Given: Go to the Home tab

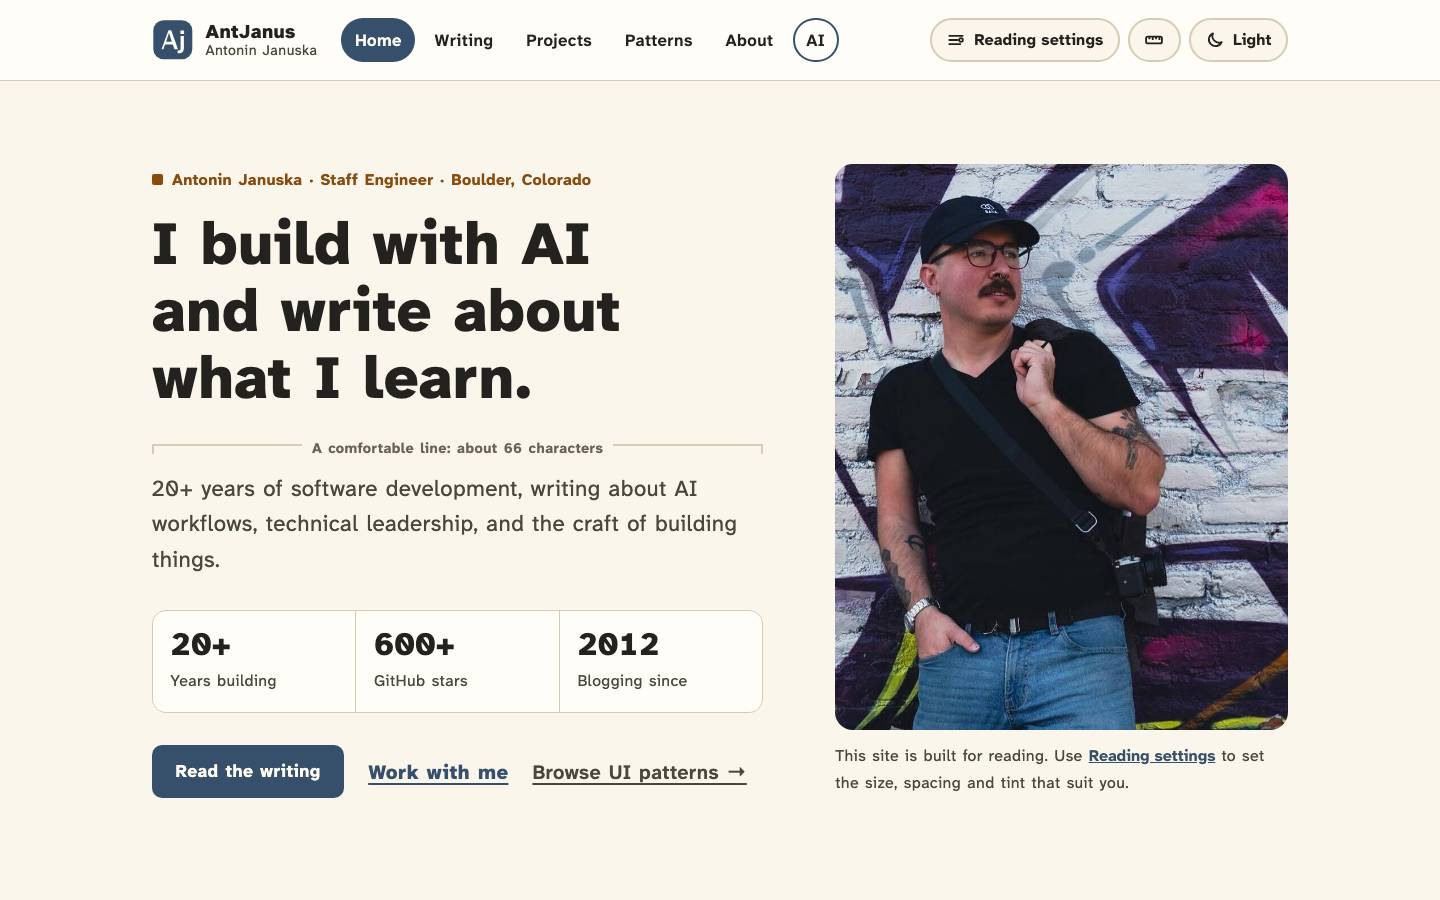Looking at the screenshot, I should (x=378, y=40).
